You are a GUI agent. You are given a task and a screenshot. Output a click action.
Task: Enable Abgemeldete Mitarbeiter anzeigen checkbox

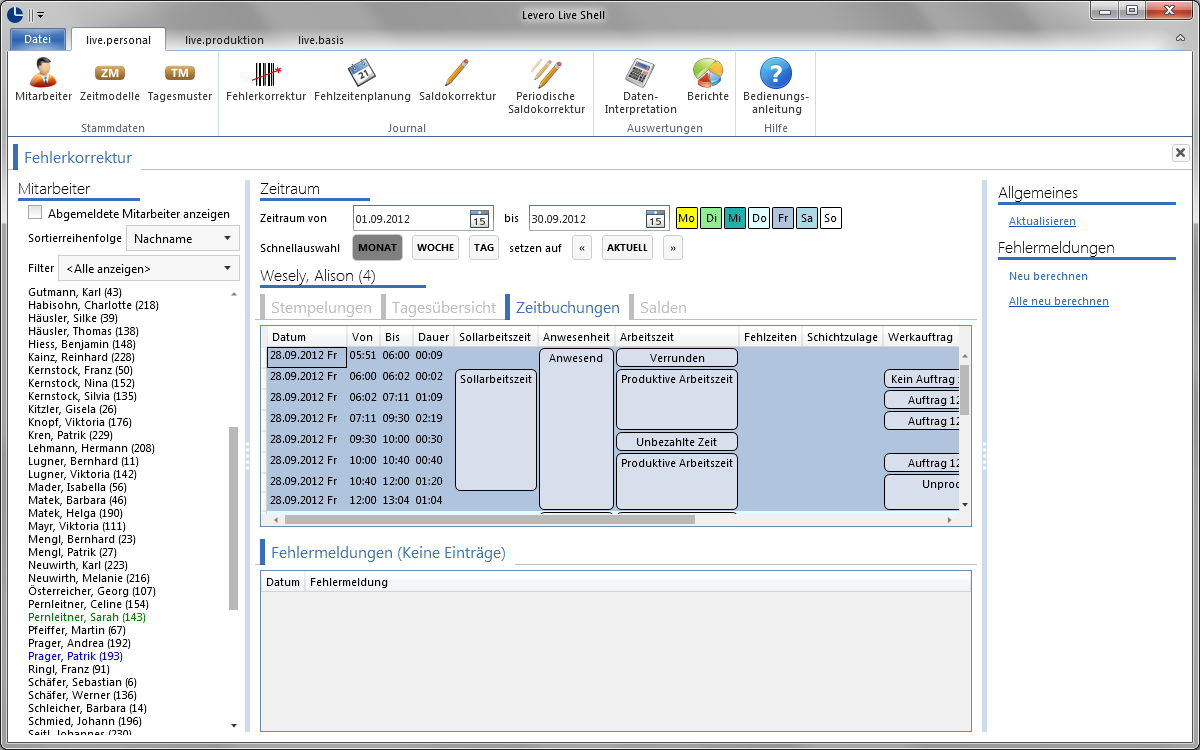click(x=35, y=212)
